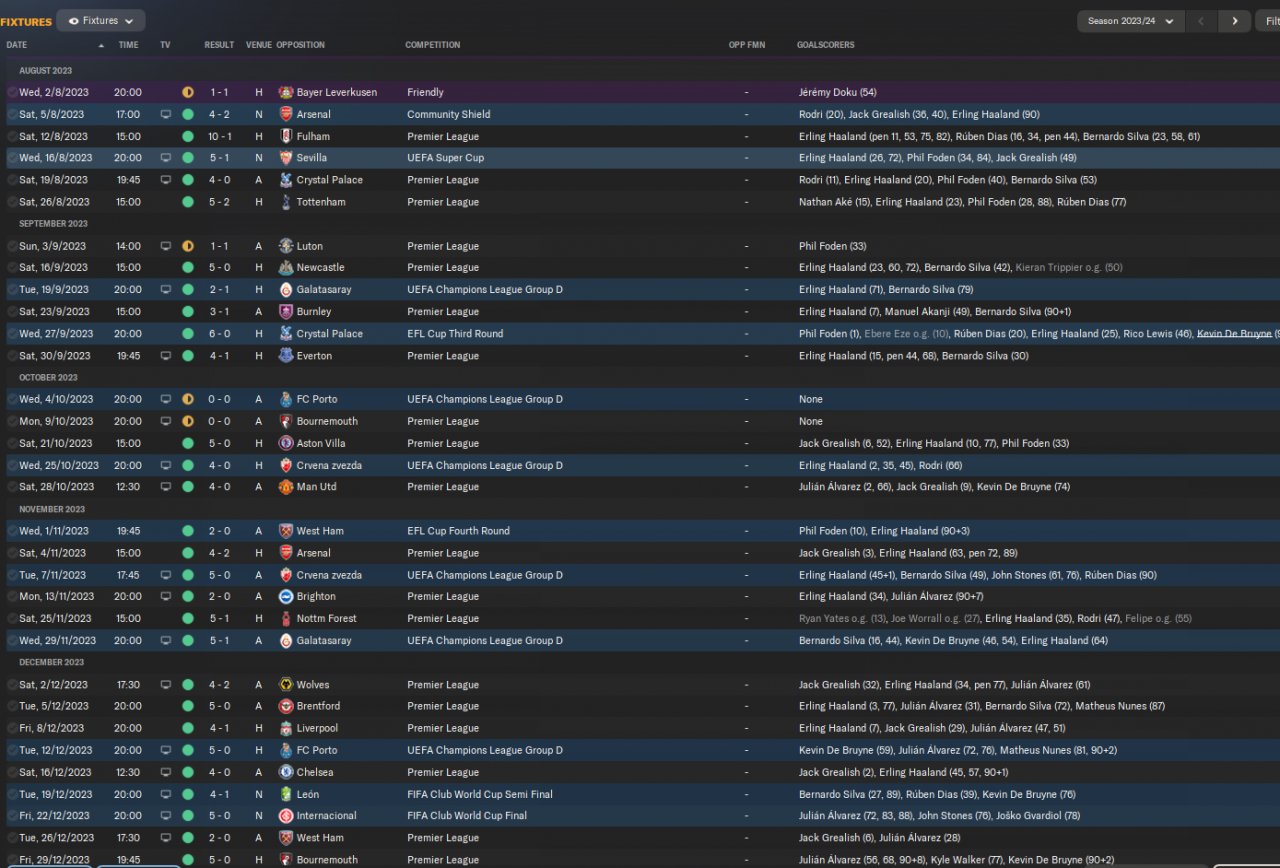Sort fixtures by the TIME column header
The width and height of the screenshot is (1280, 868).
(128, 45)
